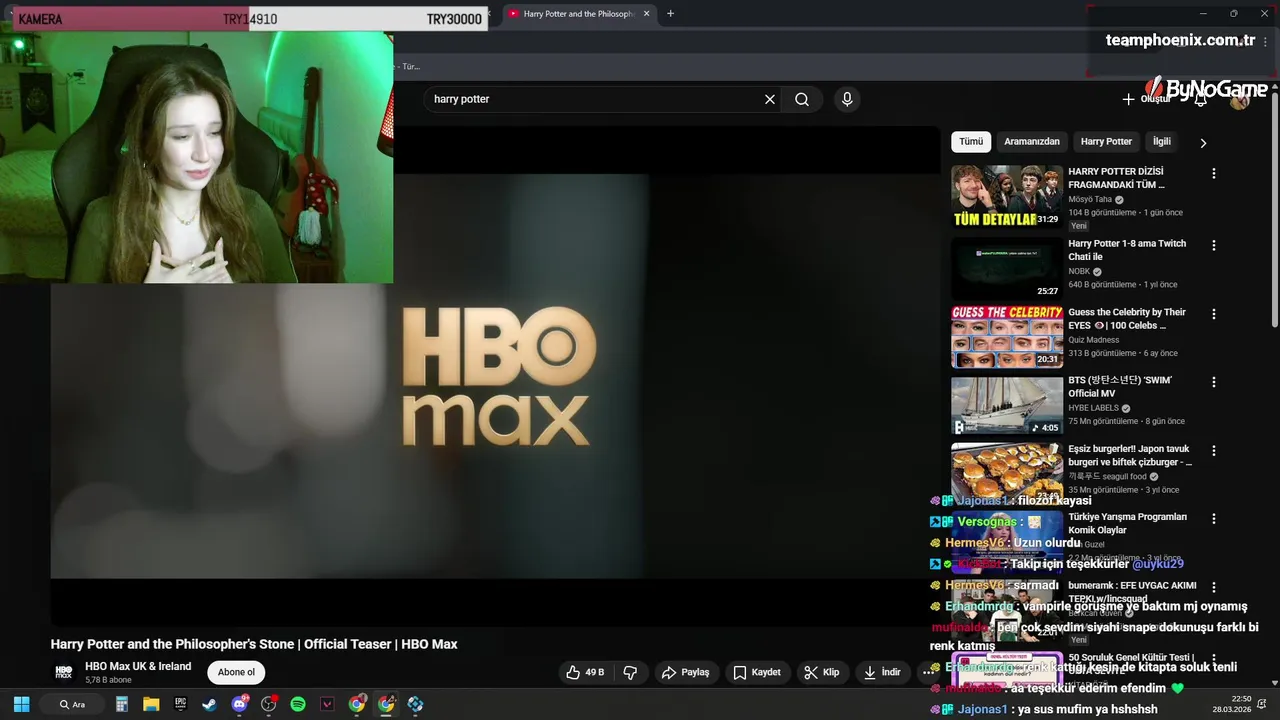Select the Aramanızdan filter chip
Screen dimensions: 1280x720
(1032, 142)
